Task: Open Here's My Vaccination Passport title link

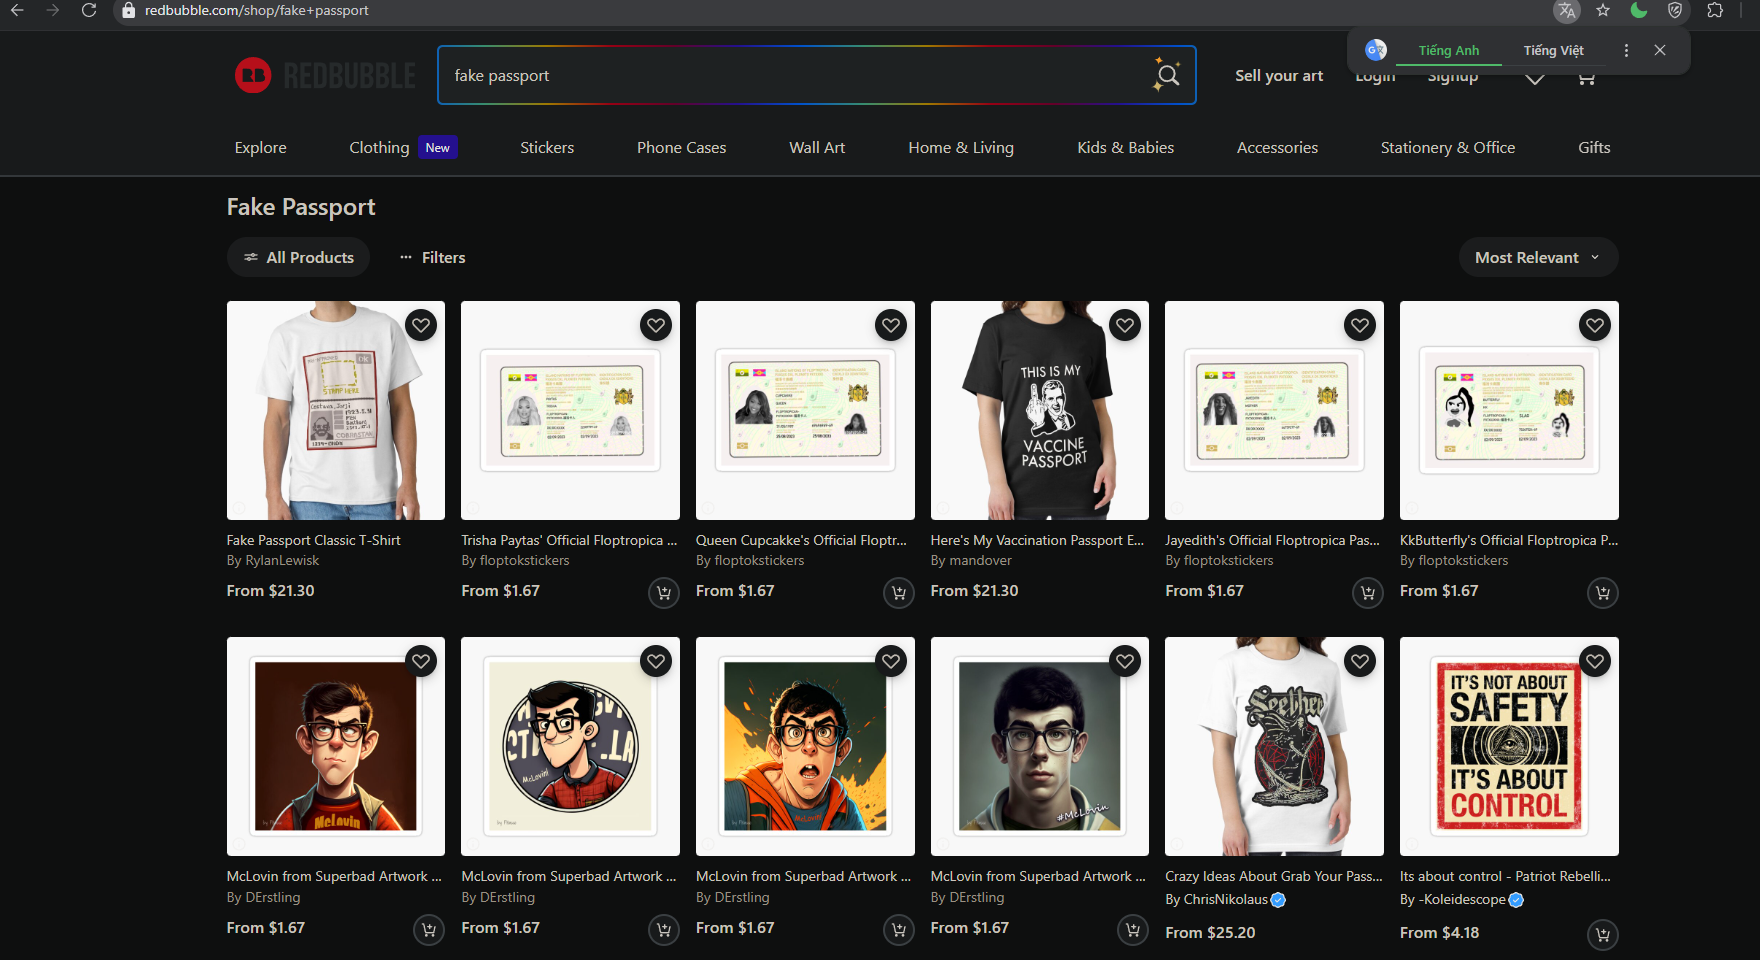Action: pos(1037,540)
